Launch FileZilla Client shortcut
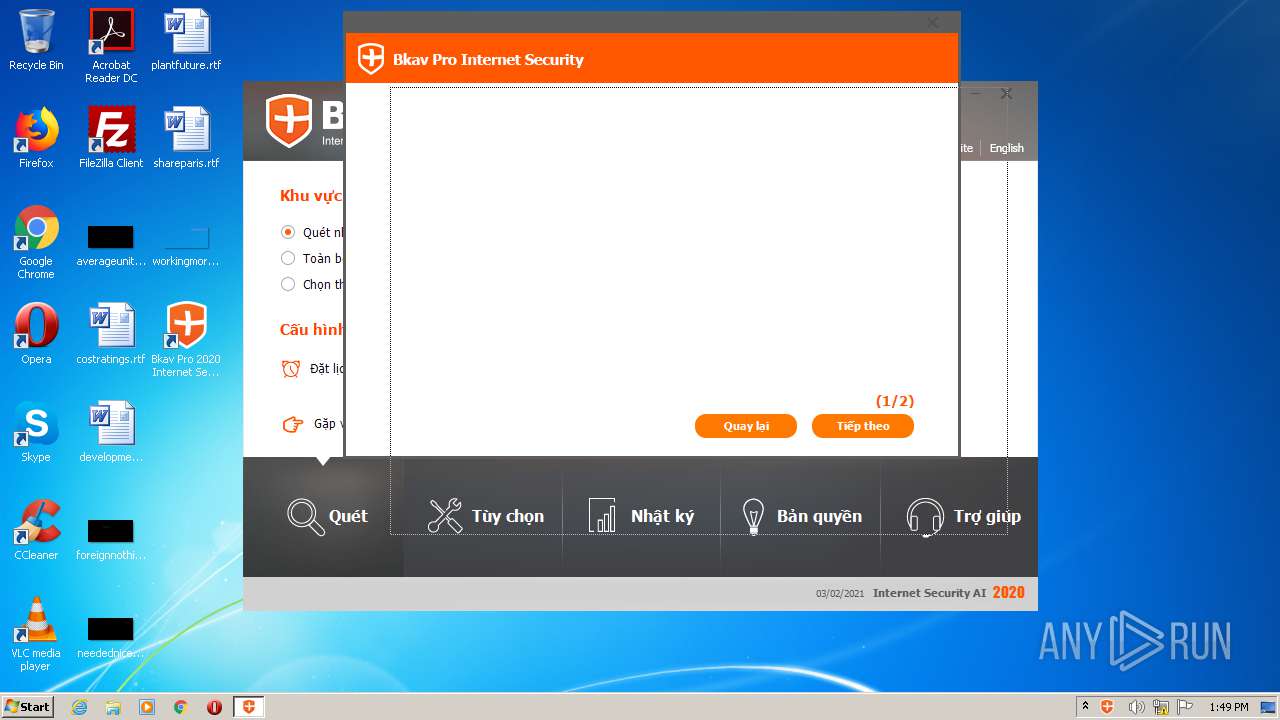The height and width of the screenshot is (720, 1280). [x=111, y=138]
